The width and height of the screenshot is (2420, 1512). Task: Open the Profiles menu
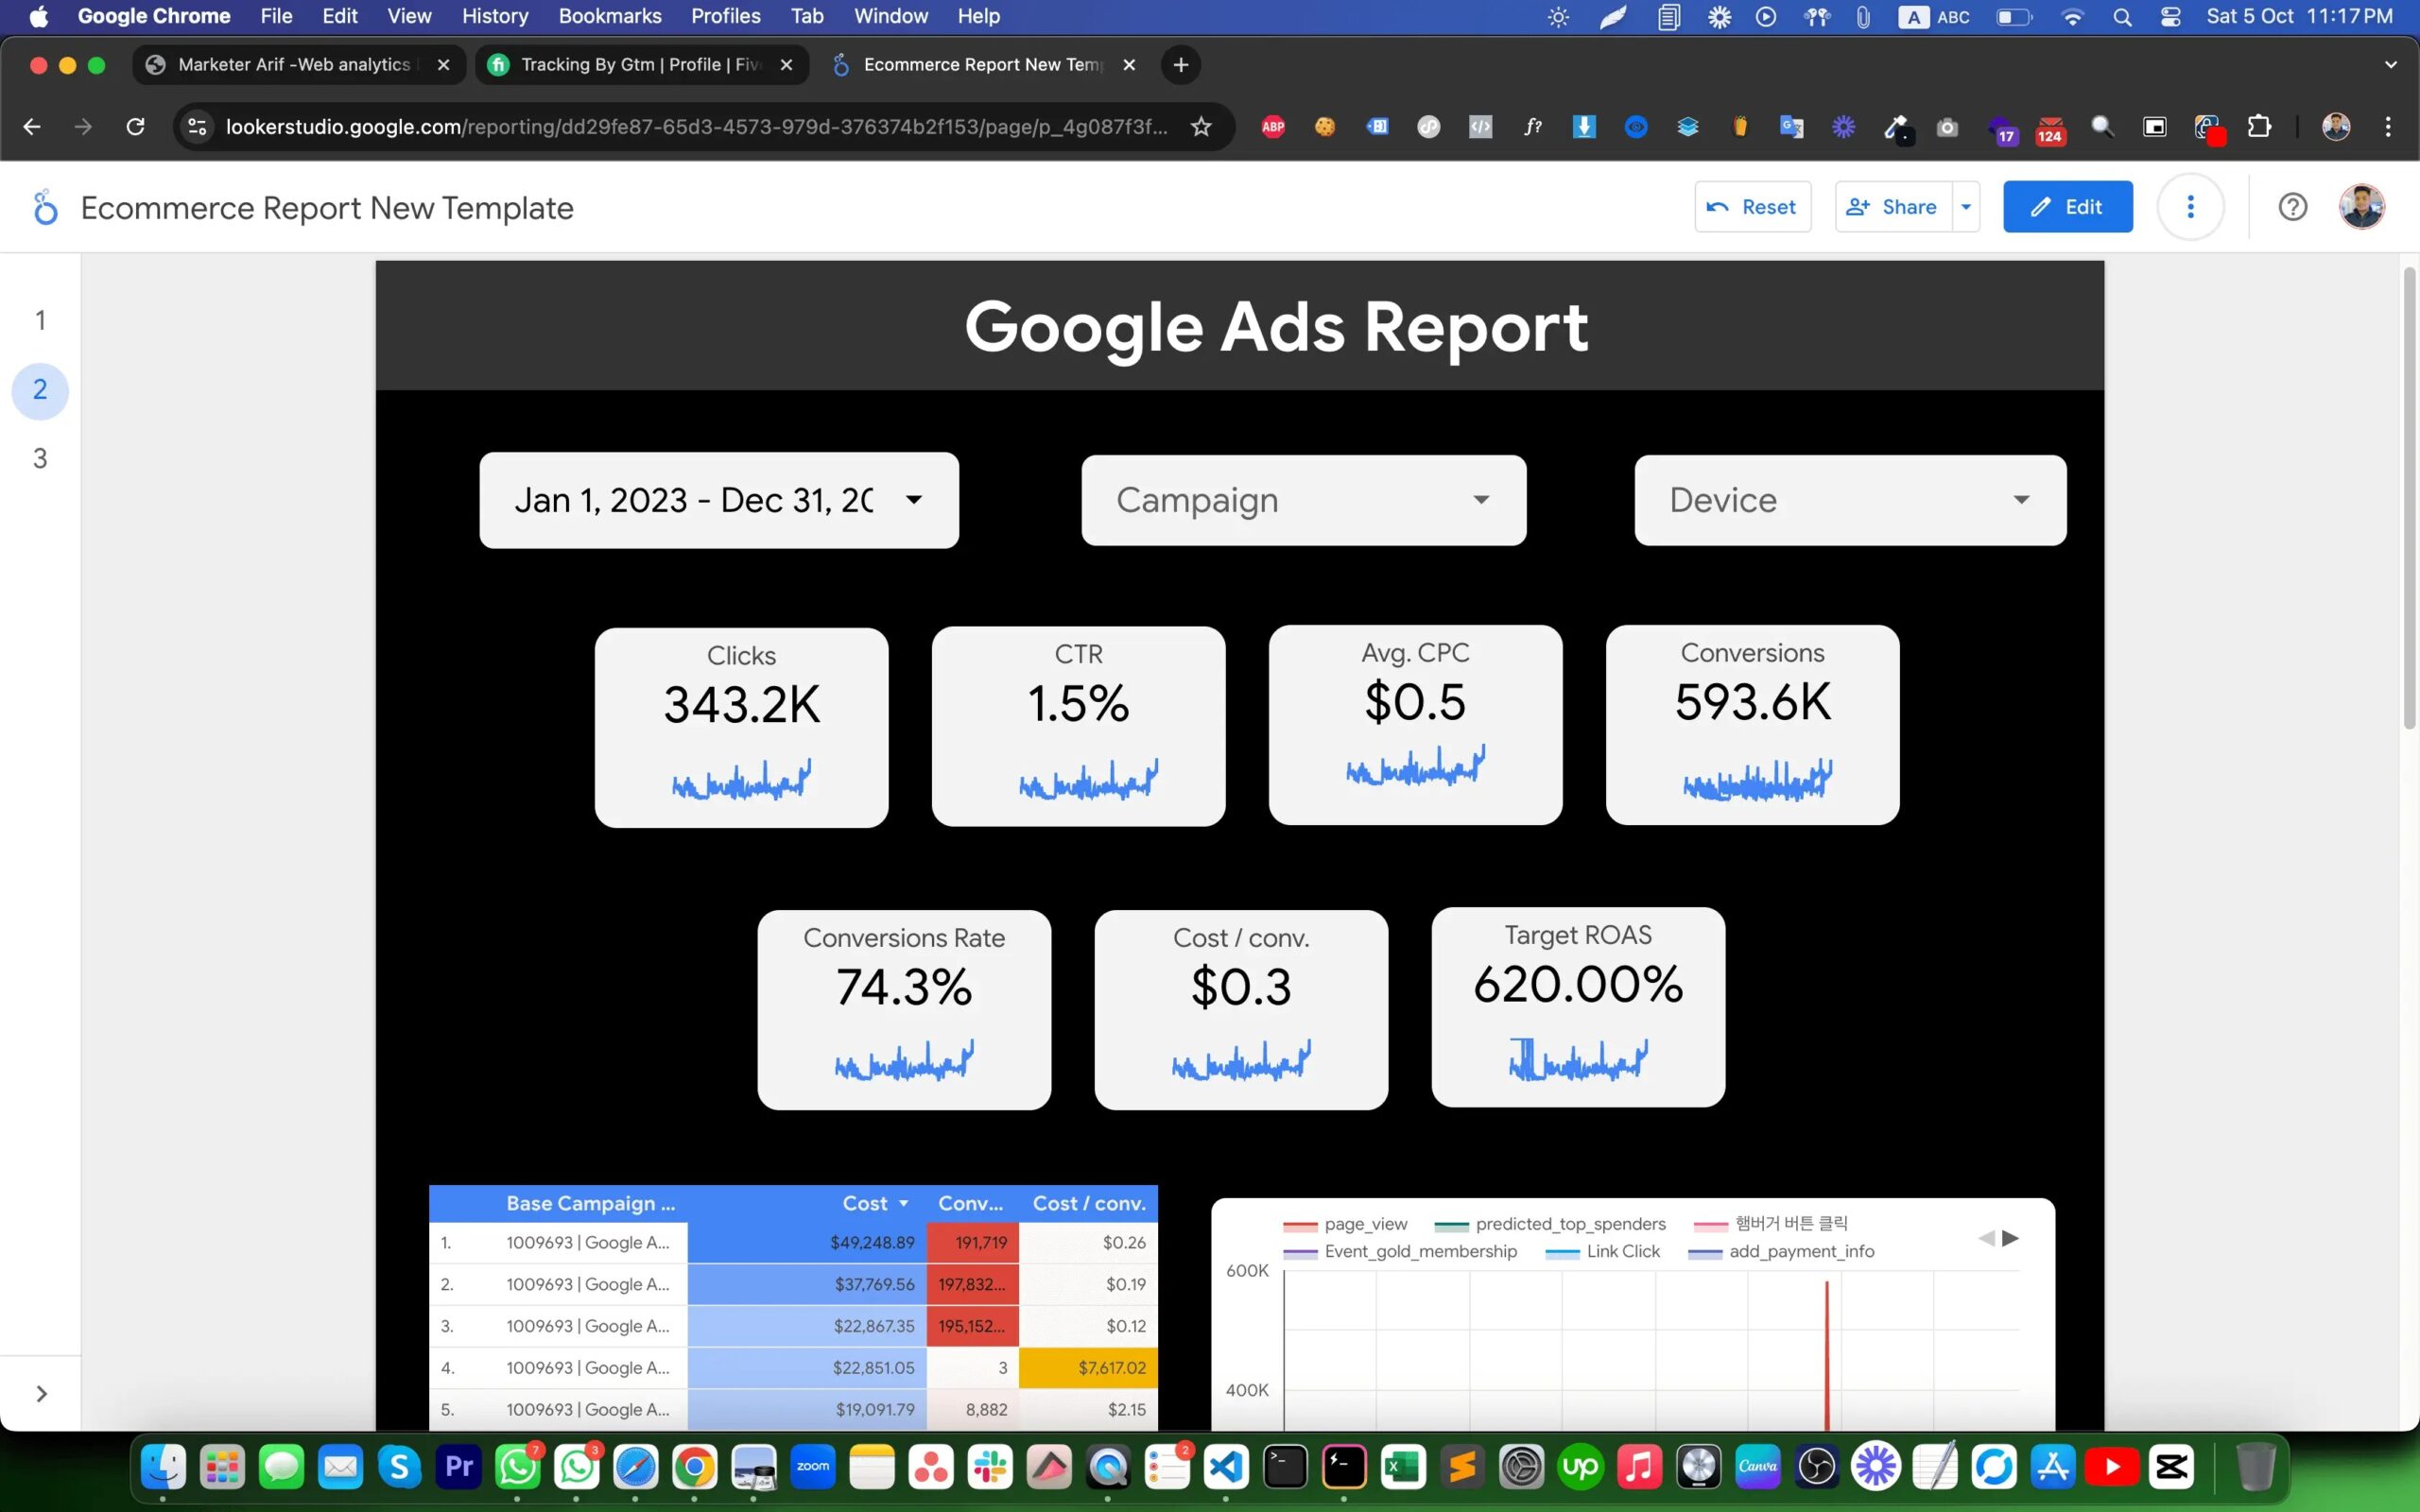tap(726, 16)
